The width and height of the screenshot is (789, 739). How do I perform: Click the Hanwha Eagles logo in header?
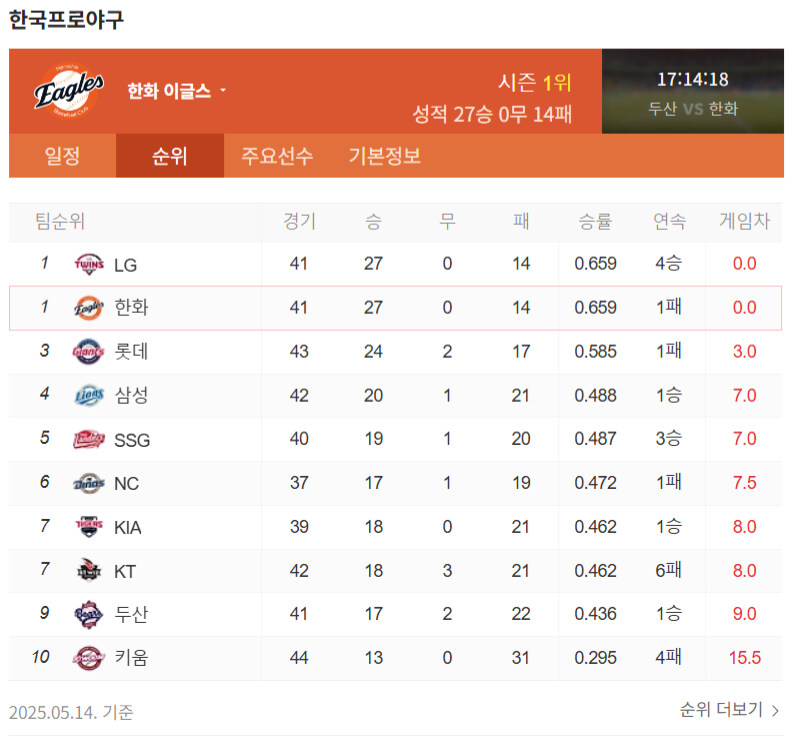coord(69,91)
